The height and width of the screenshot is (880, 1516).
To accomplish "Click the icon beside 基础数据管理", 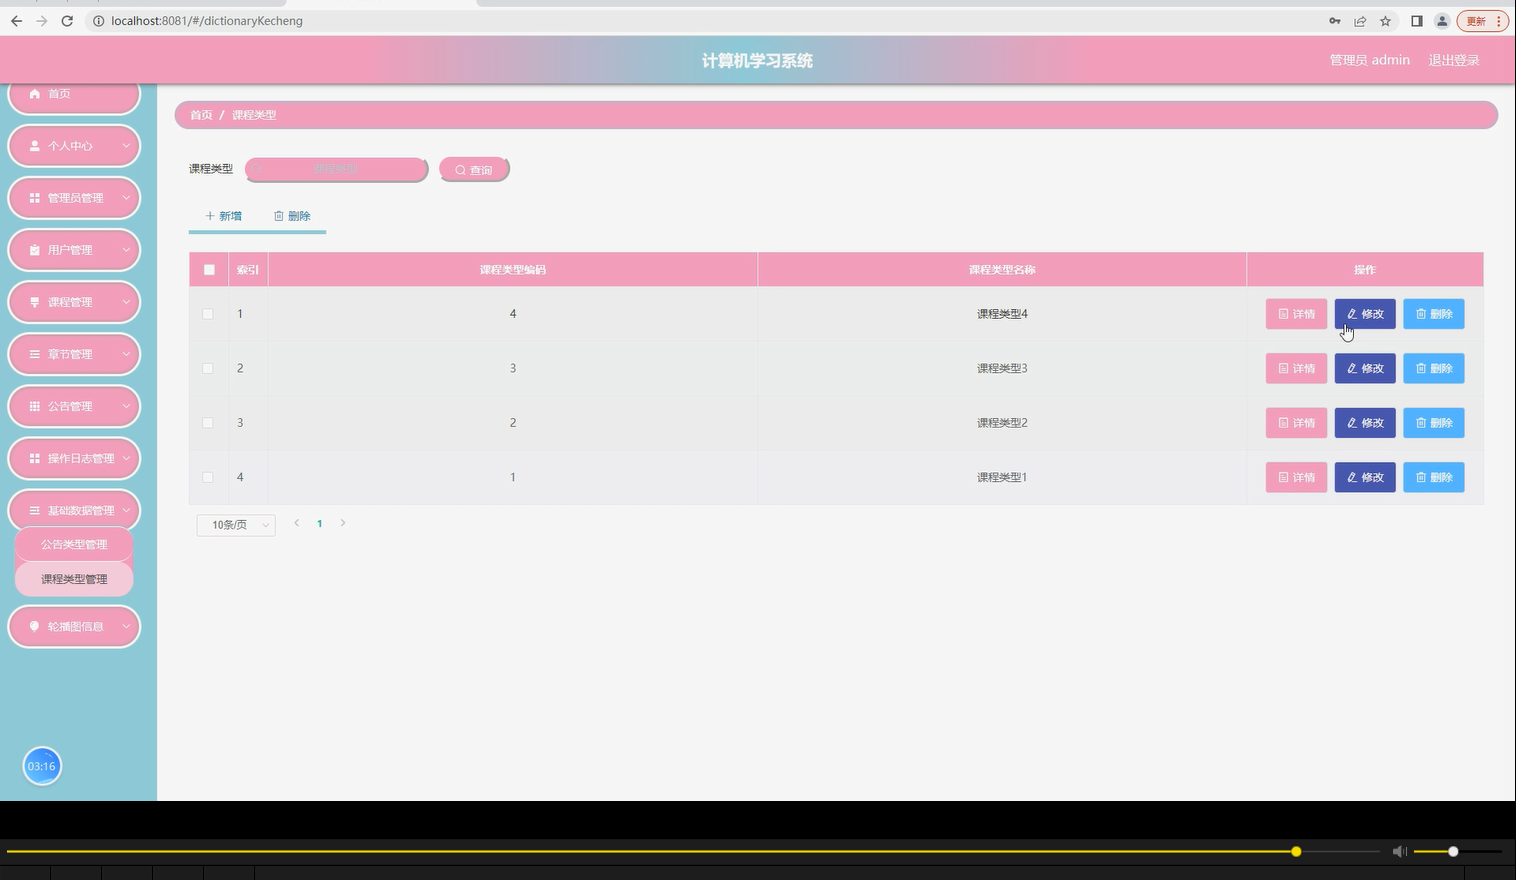I will pyautogui.click(x=35, y=510).
